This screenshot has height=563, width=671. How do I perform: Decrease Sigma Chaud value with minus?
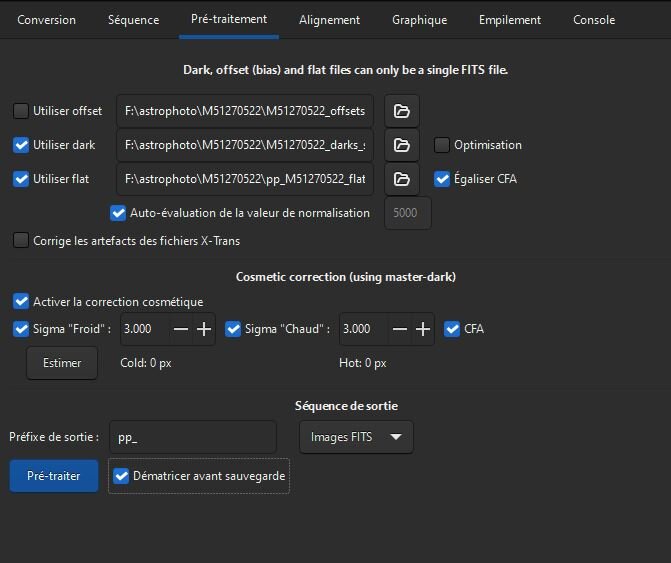(x=400, y=329)
